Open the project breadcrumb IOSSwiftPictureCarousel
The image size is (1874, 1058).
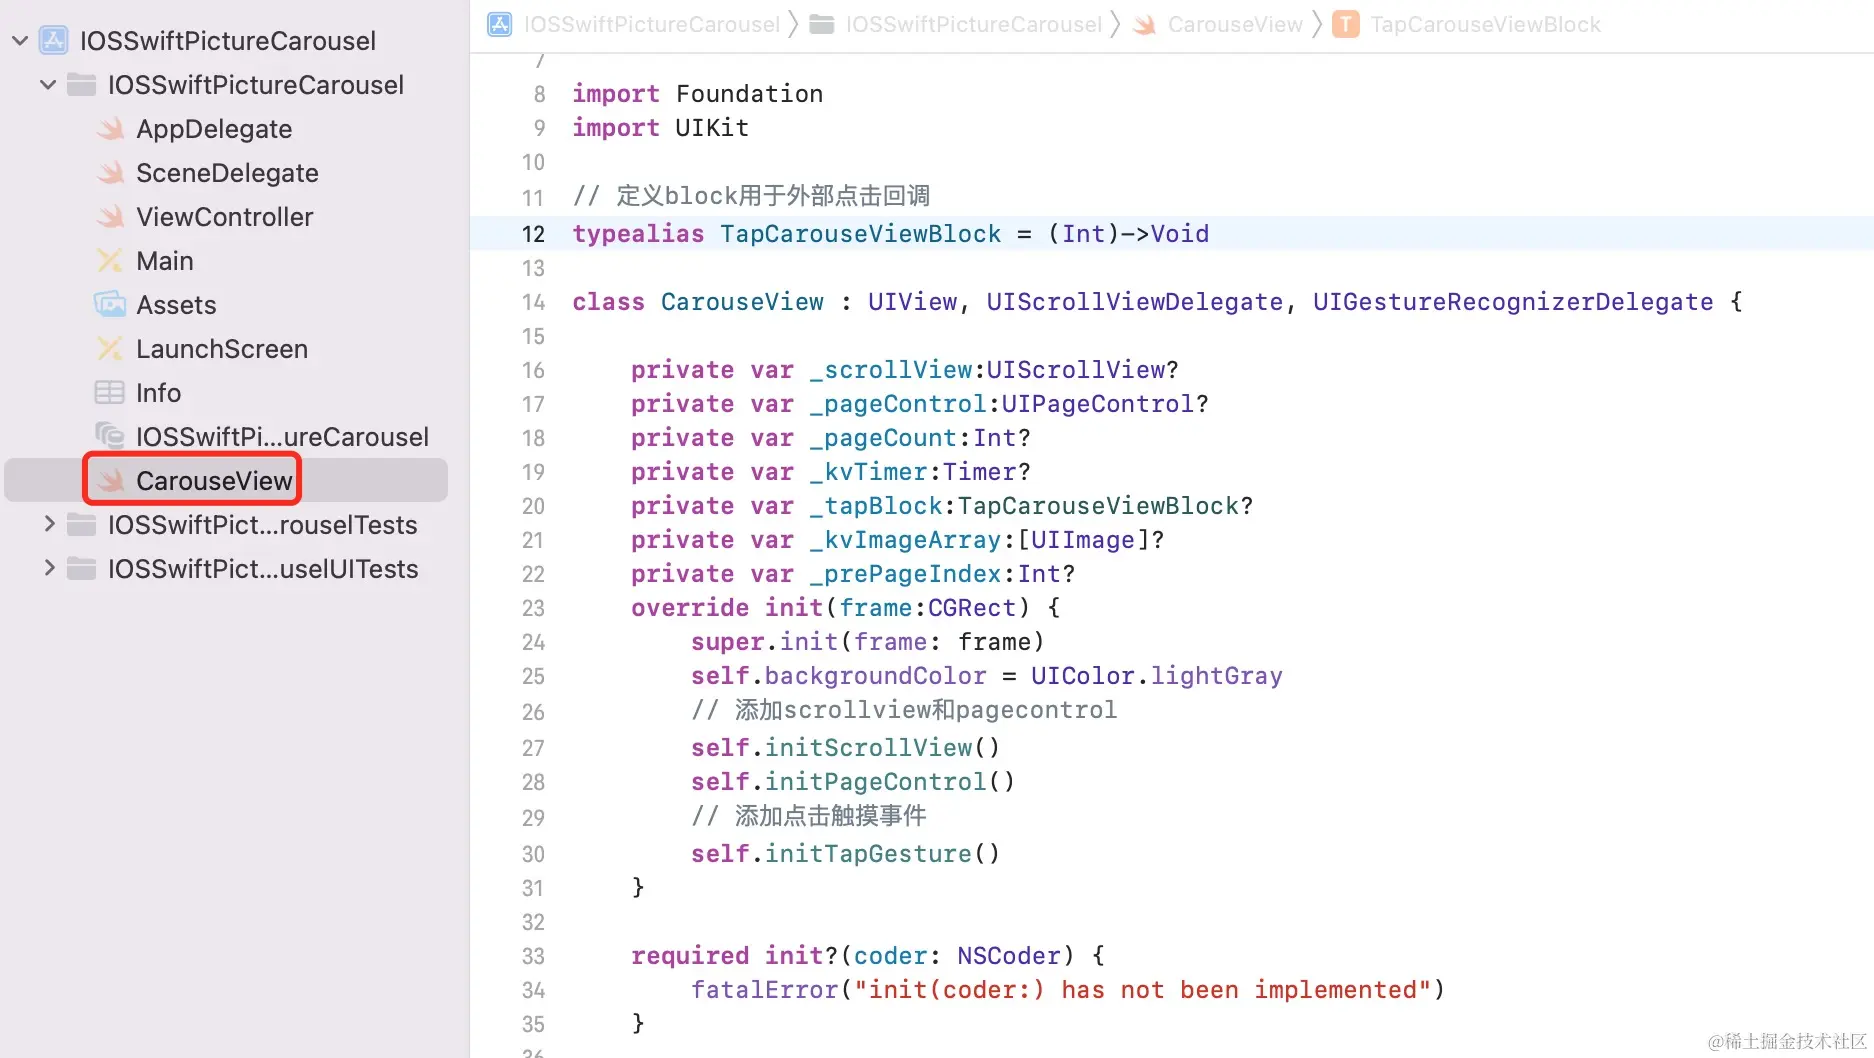(652, 24)
